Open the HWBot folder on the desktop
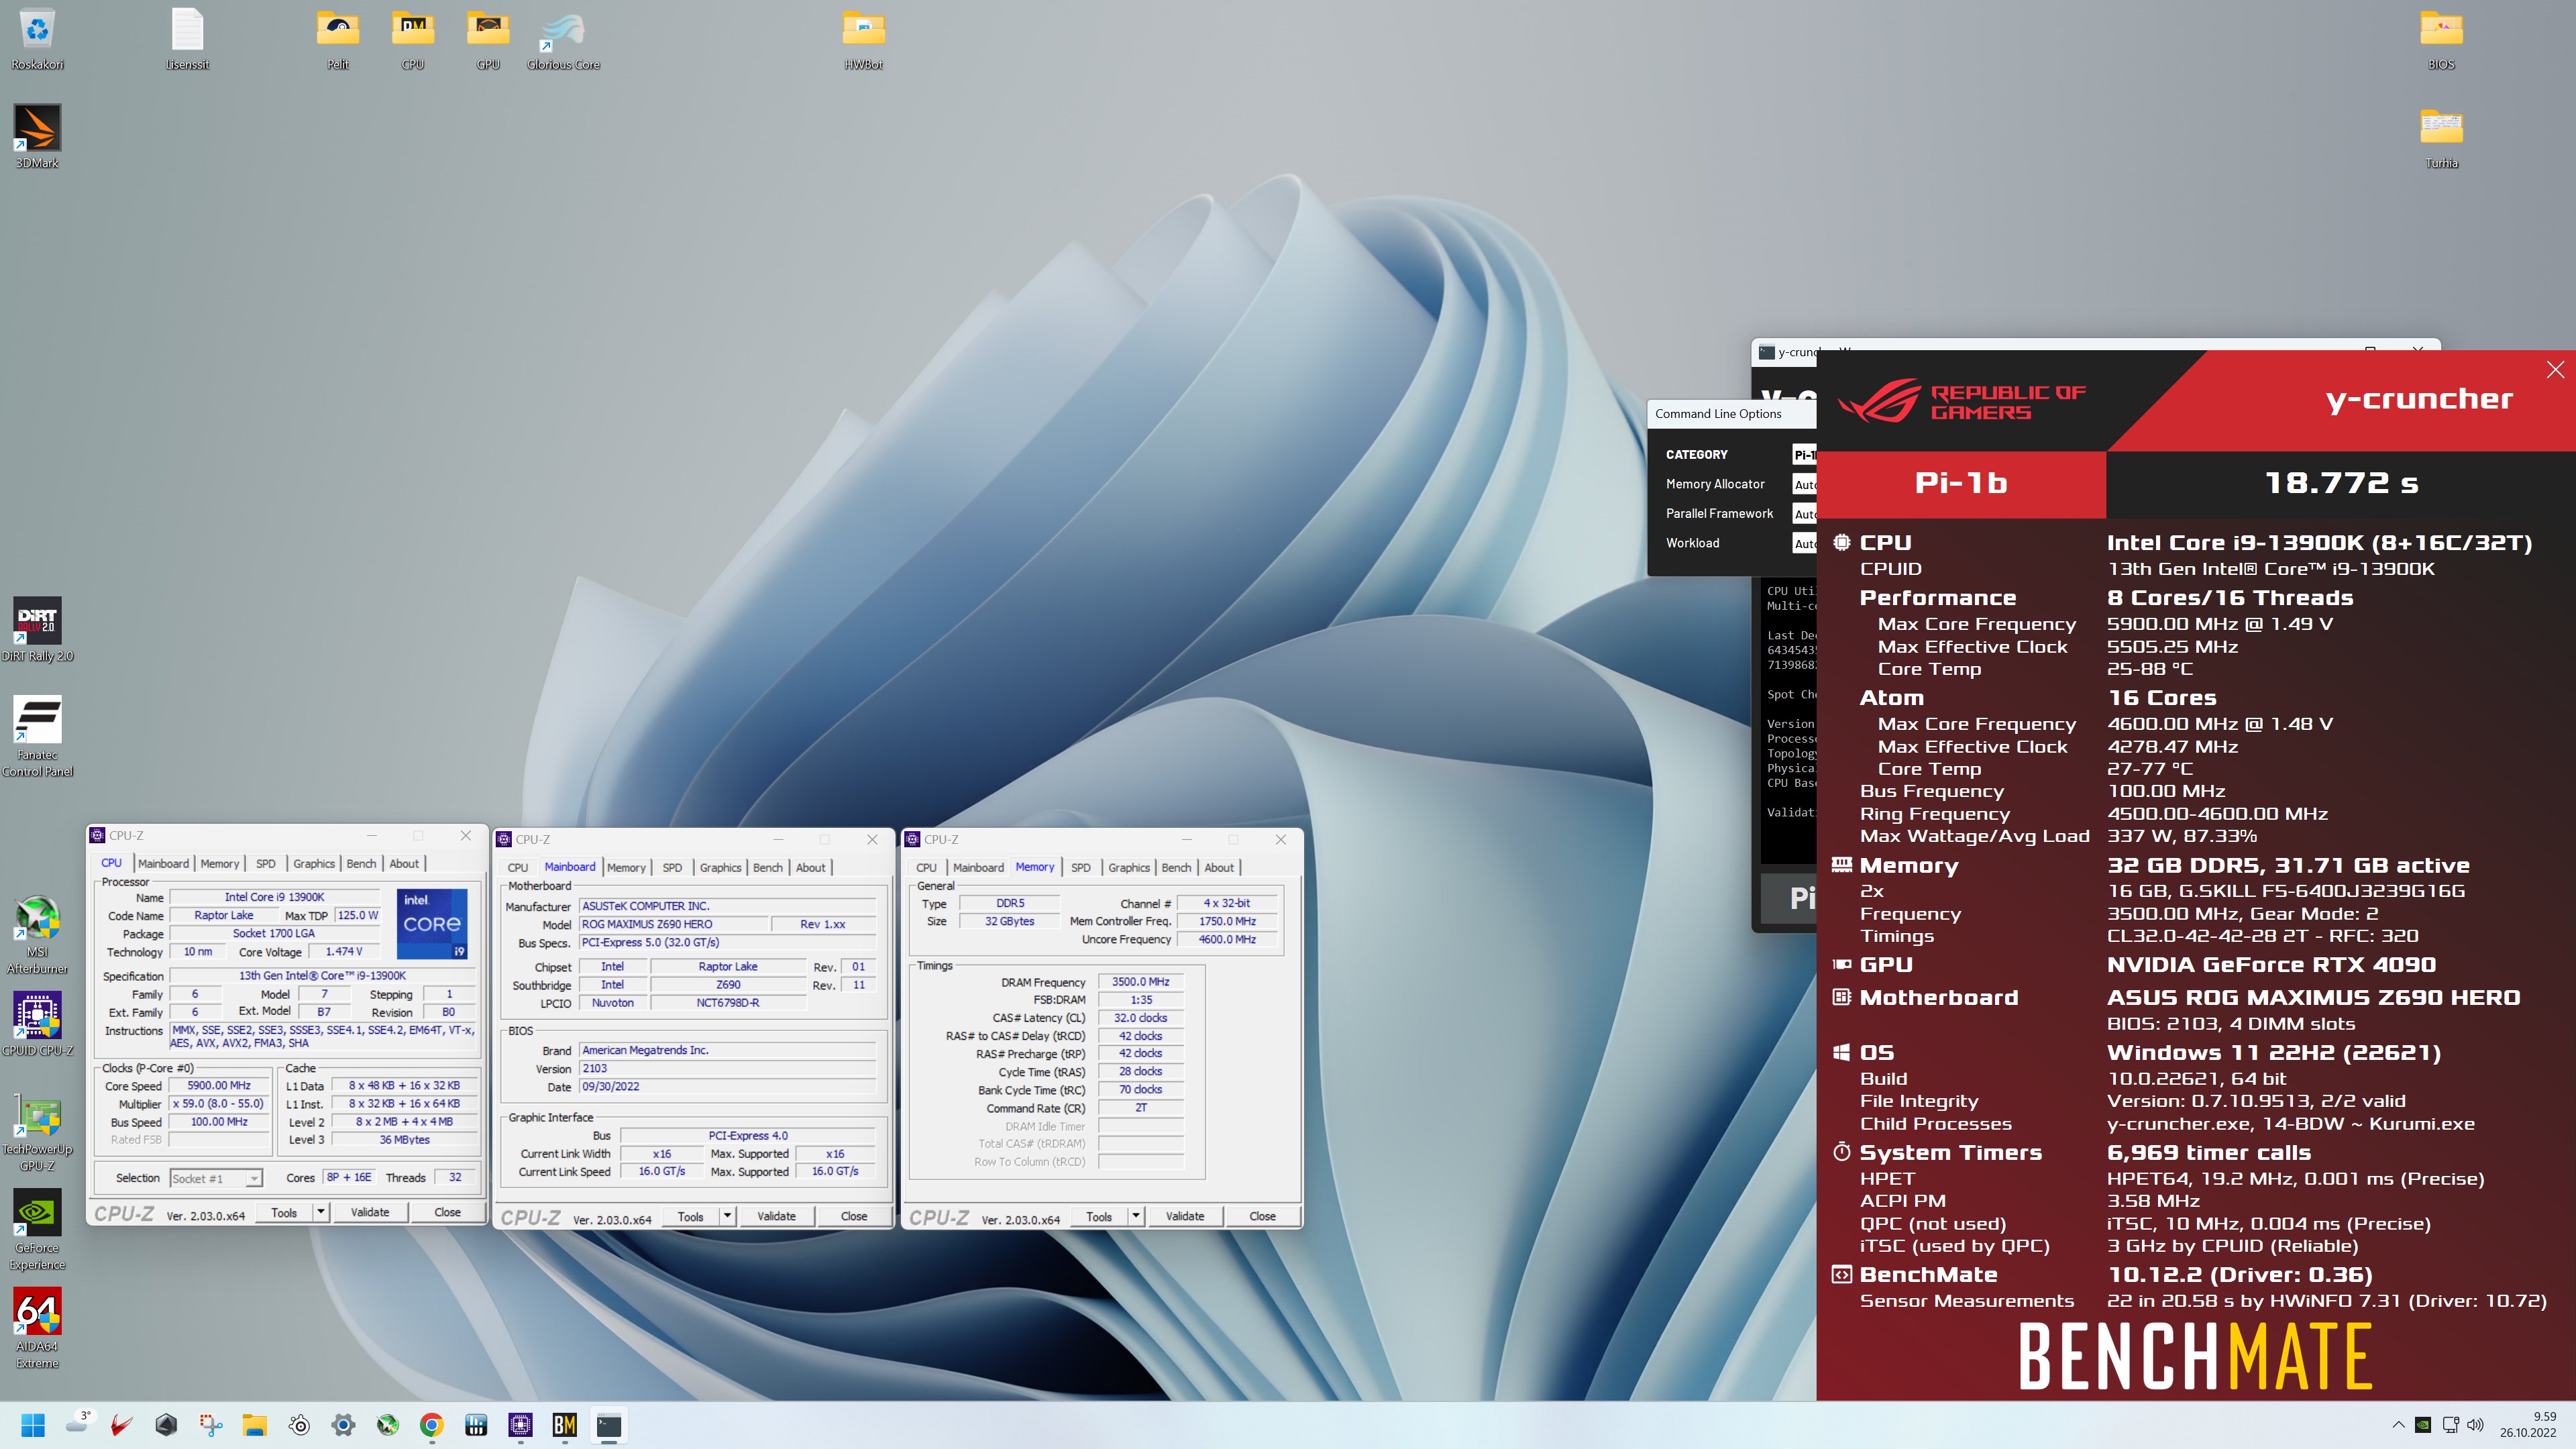The image size is (2576, 1449). pos(863,38)
